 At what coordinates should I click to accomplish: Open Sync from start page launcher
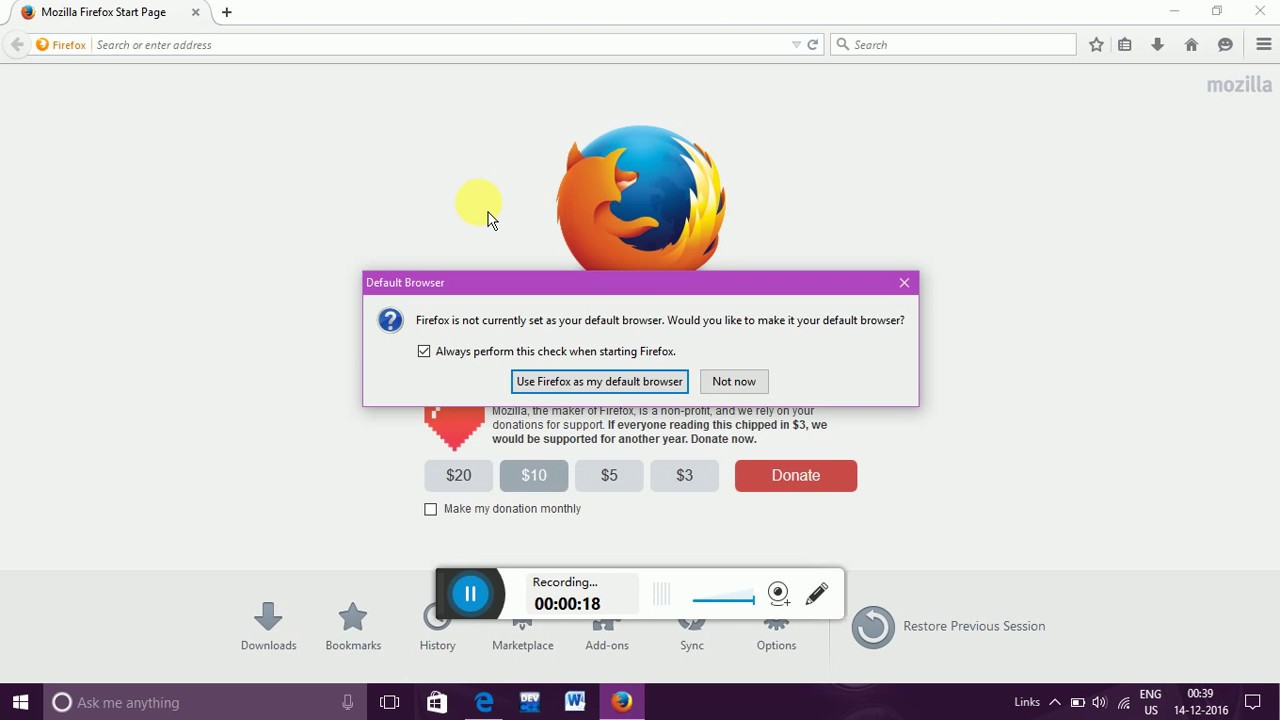coord(692,636)
